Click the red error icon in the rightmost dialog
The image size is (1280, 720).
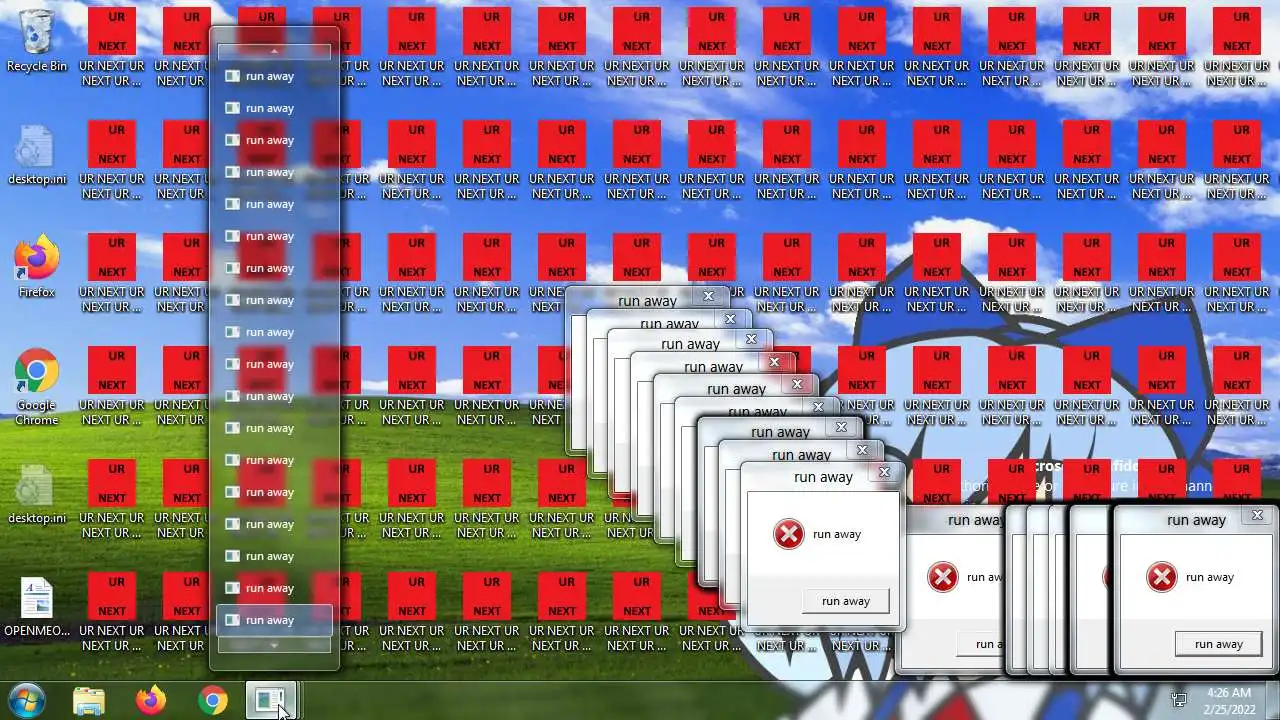tap(1161, 577)
